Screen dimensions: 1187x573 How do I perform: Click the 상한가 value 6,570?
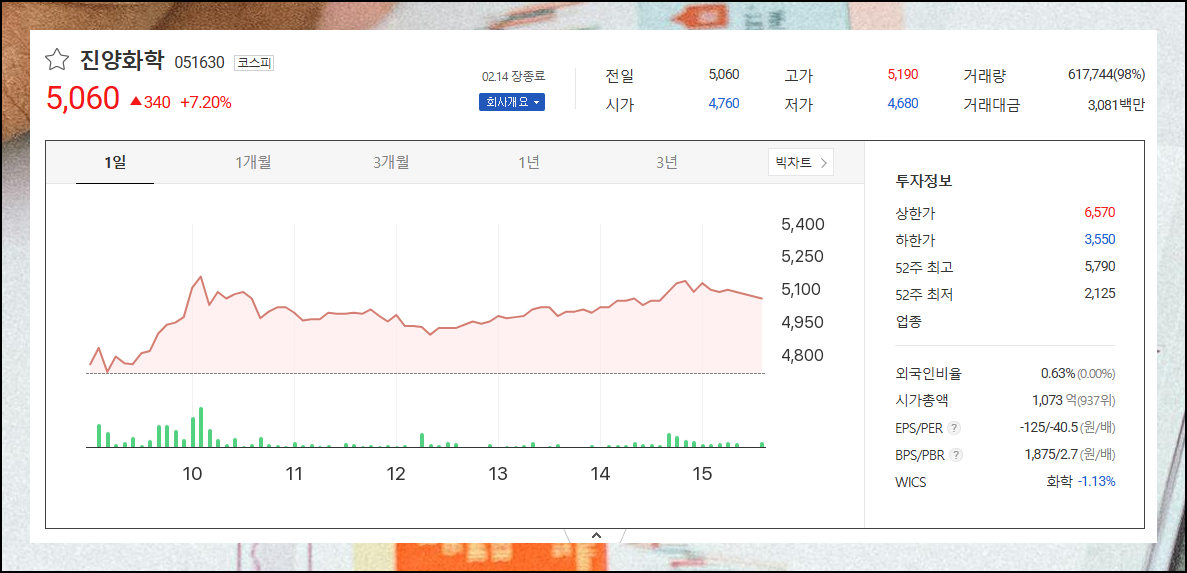pos(1099,213)
